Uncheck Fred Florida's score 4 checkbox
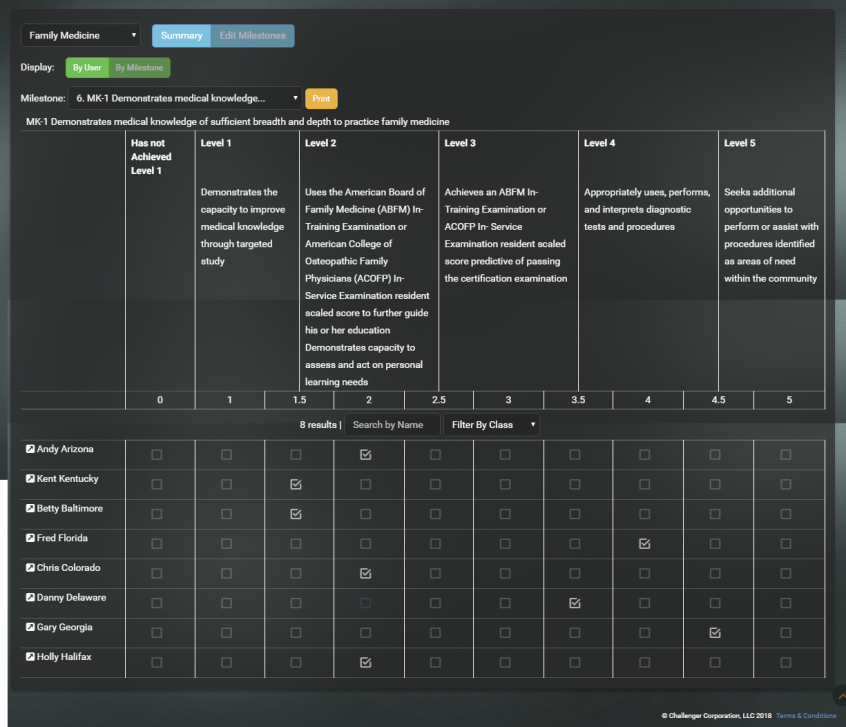Screen dimensions: 846x727 tap(645, 544)
